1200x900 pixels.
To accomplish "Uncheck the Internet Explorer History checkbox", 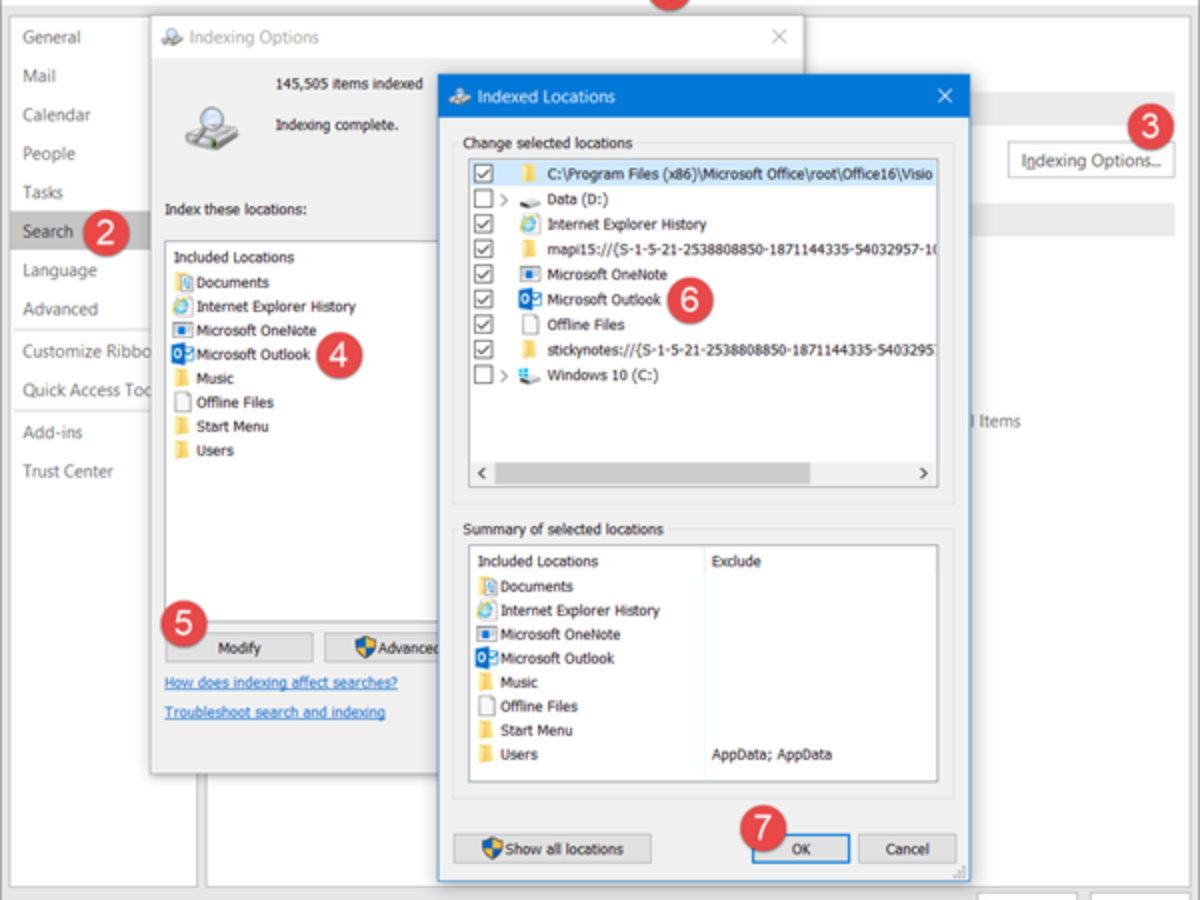I will pyautogui.click(x=484, y=224).
